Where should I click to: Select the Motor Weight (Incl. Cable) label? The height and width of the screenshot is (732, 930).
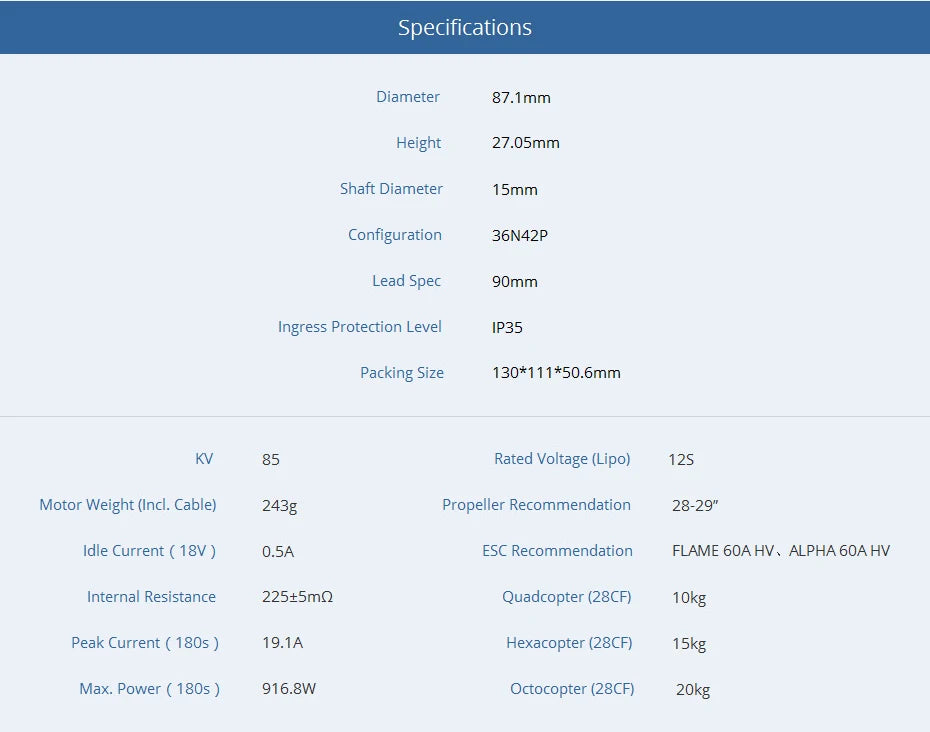point(128,504)
